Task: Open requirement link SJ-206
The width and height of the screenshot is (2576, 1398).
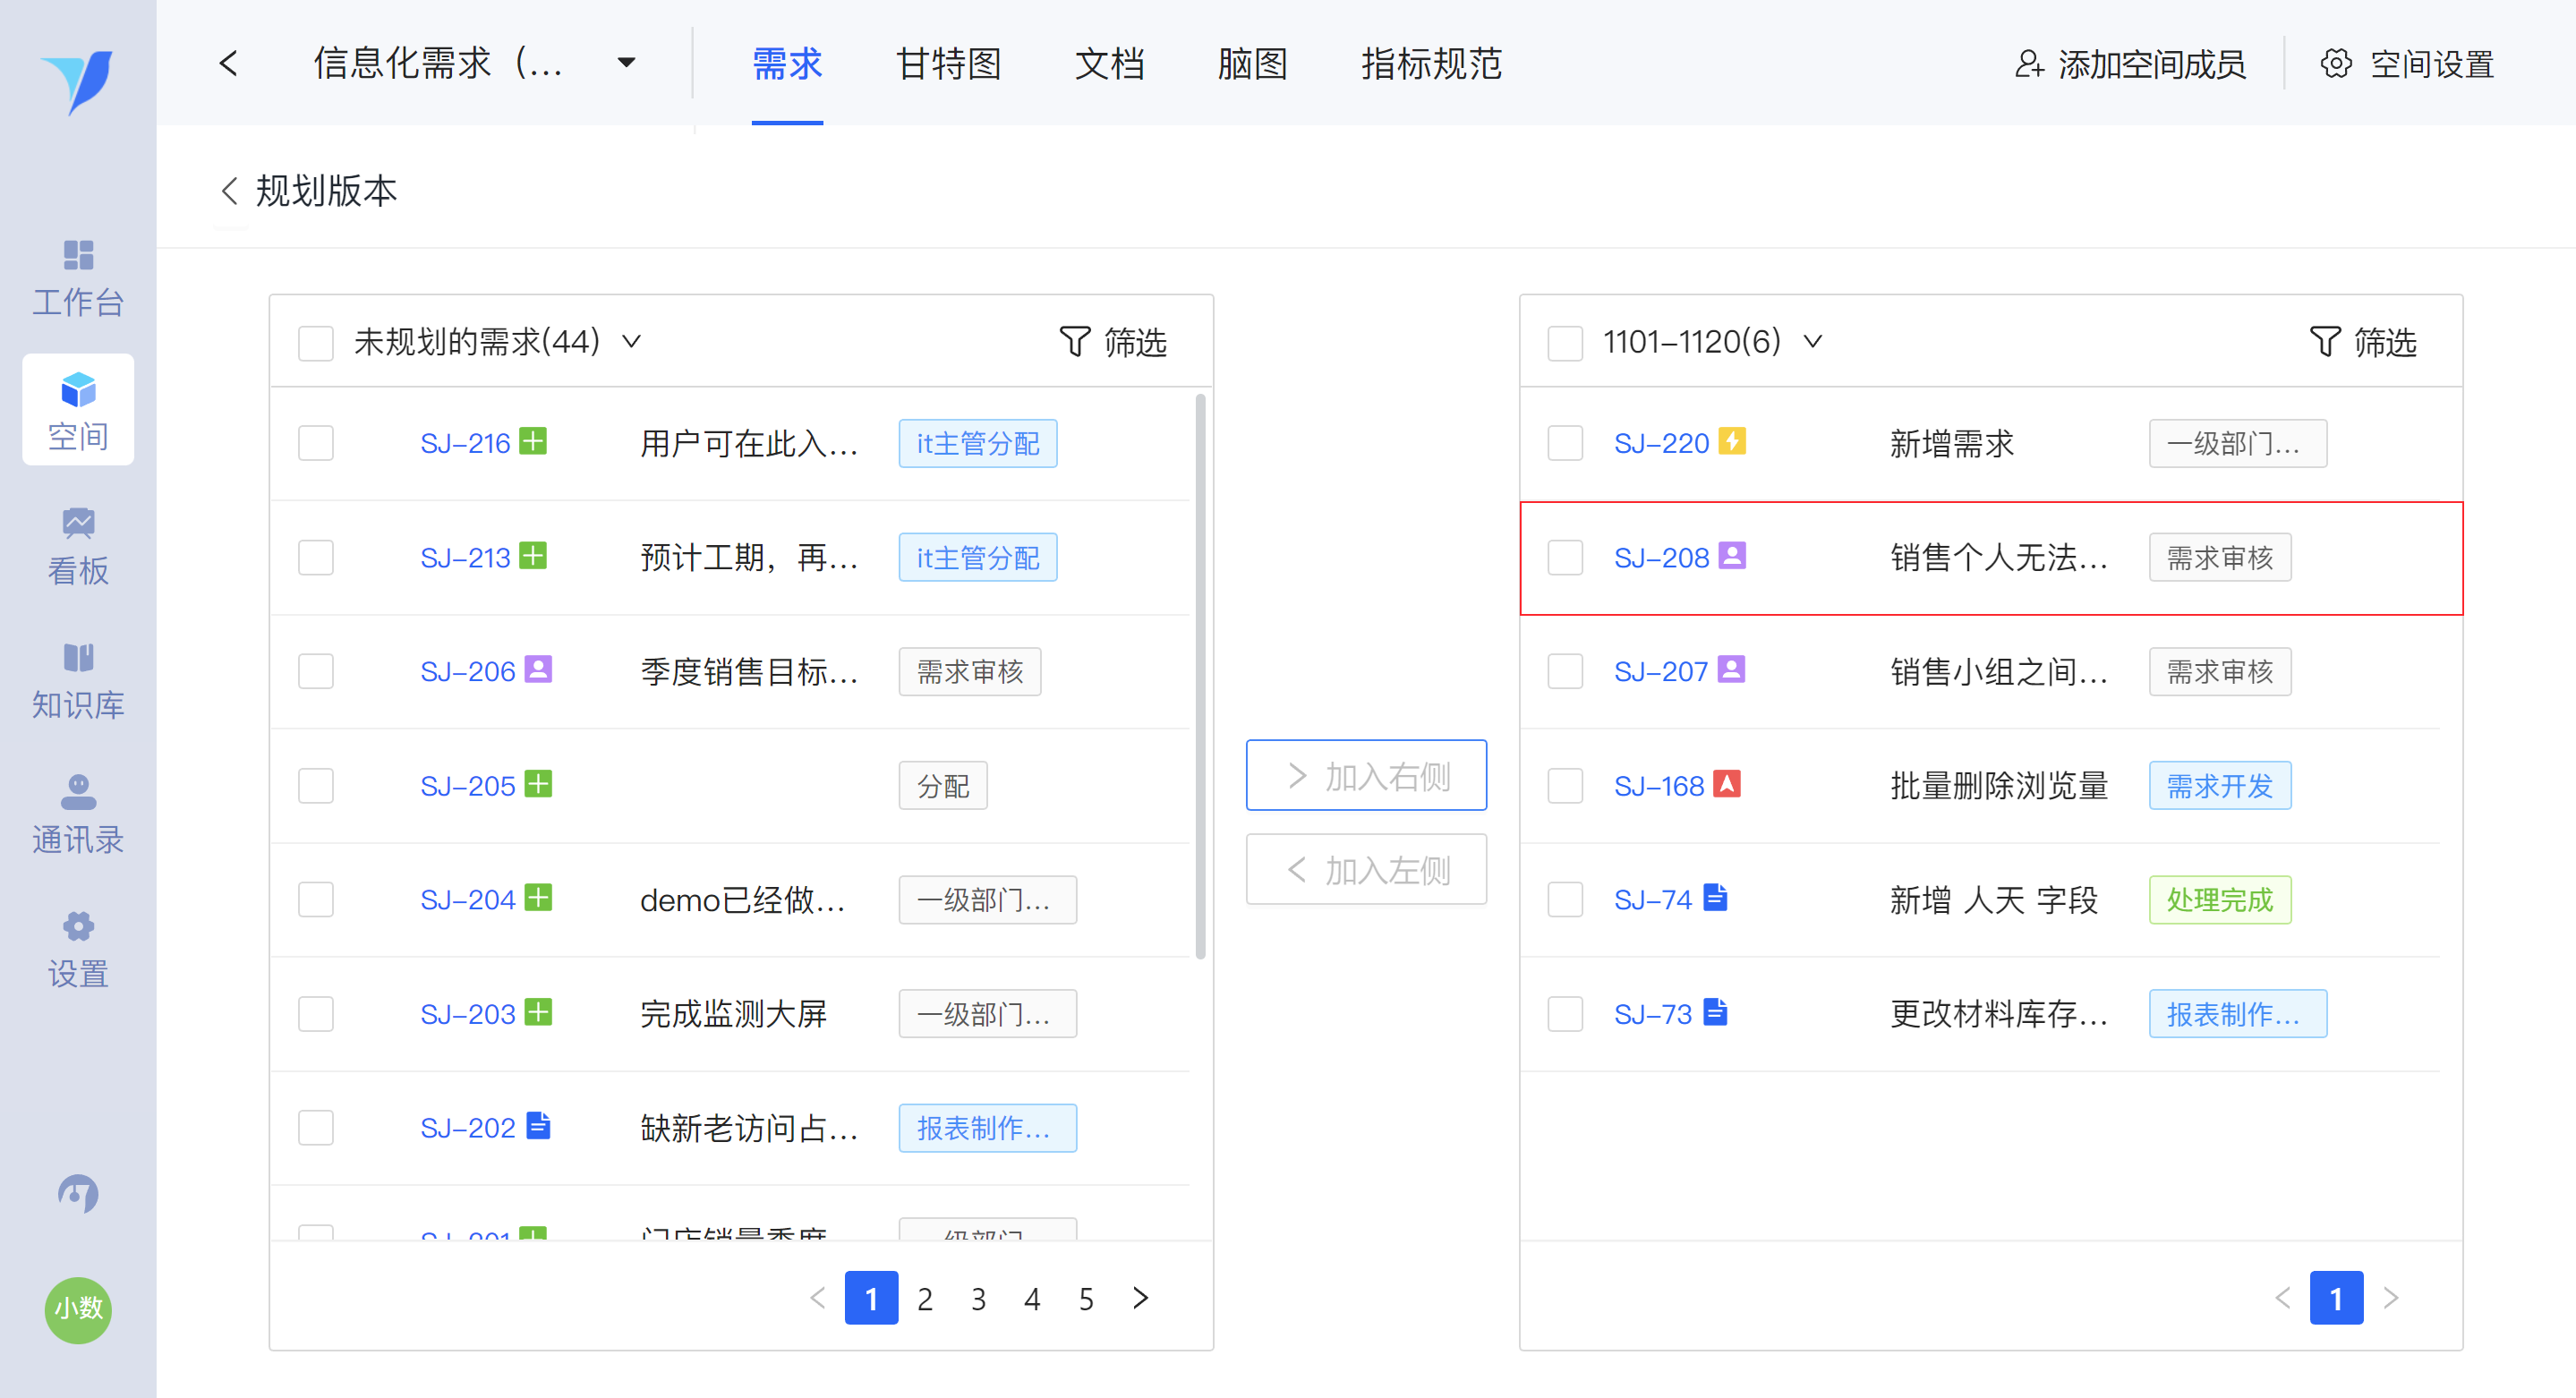Action: (x=467, y=671)
